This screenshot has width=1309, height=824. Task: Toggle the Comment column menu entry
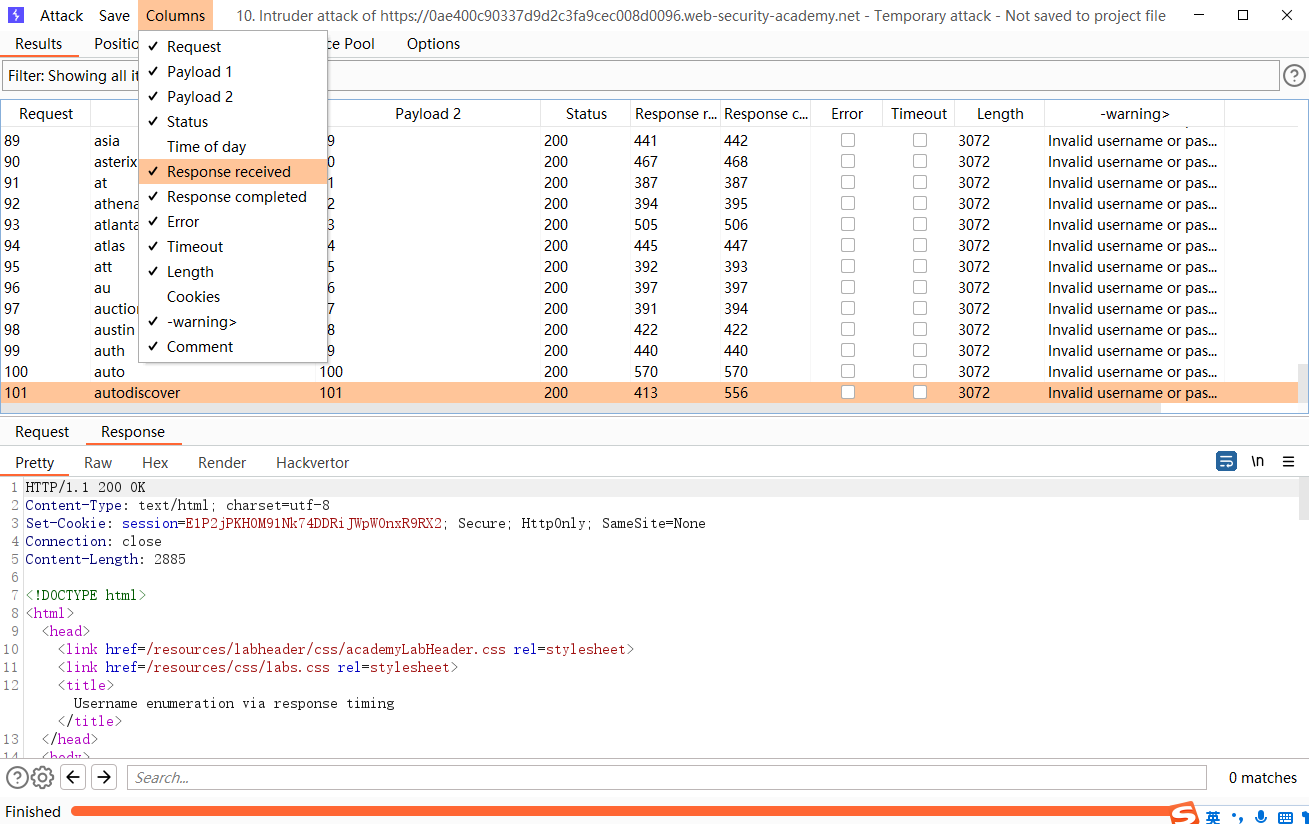pyautogui.click(x=233, y=346)
